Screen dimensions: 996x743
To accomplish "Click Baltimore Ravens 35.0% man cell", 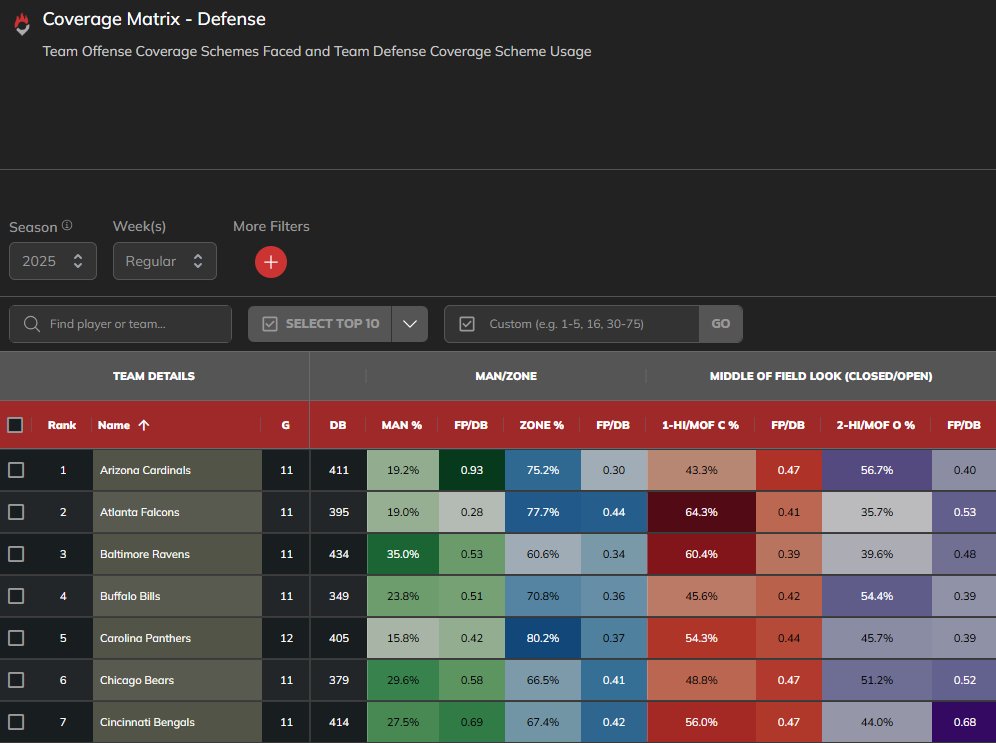I will (403, 554).
